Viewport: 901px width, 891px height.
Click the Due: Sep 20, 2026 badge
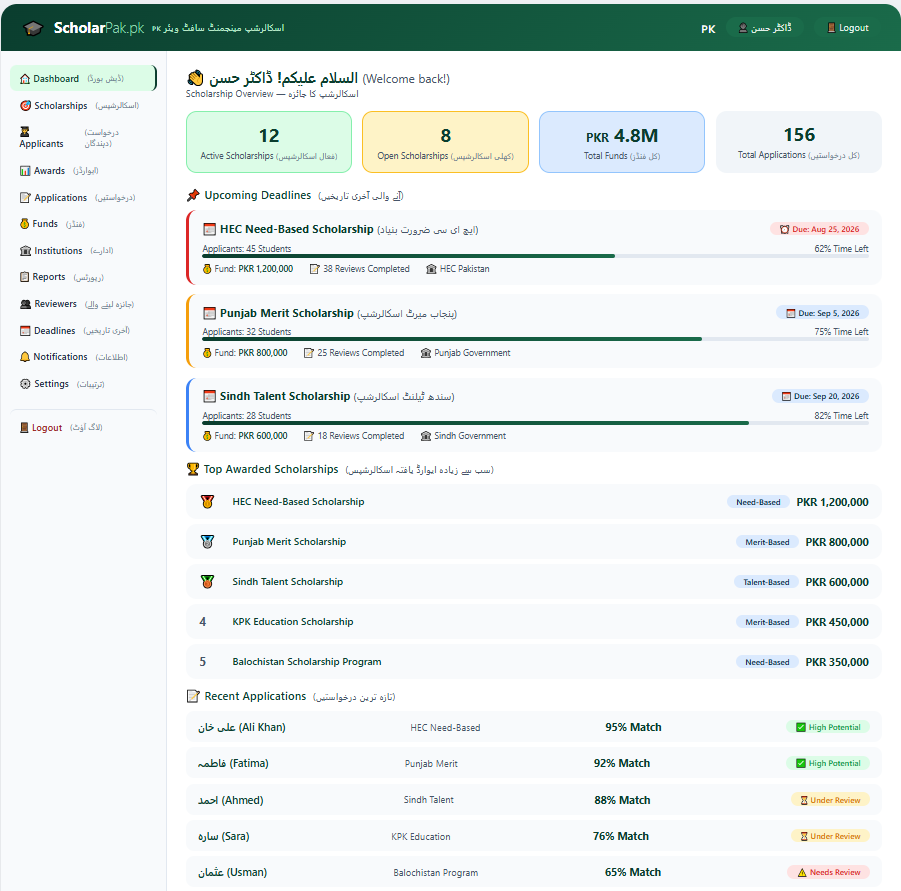pyautogui.click(x=821, y=396)
